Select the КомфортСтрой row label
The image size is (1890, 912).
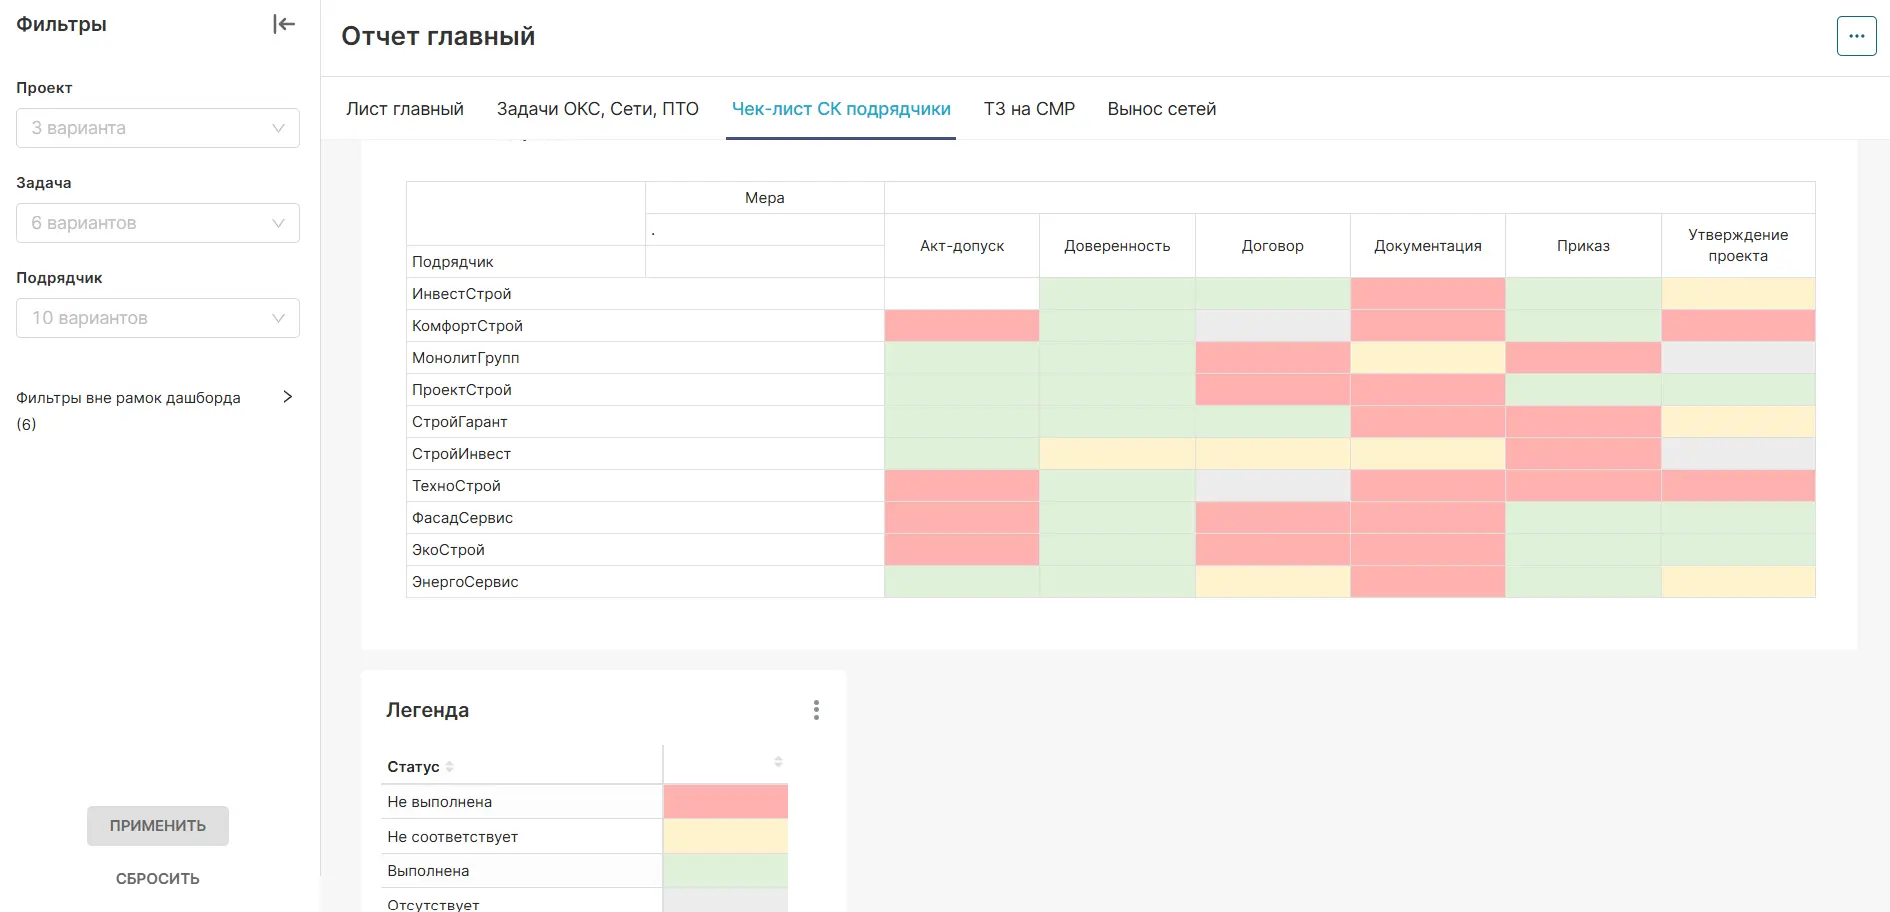(467, 326)
